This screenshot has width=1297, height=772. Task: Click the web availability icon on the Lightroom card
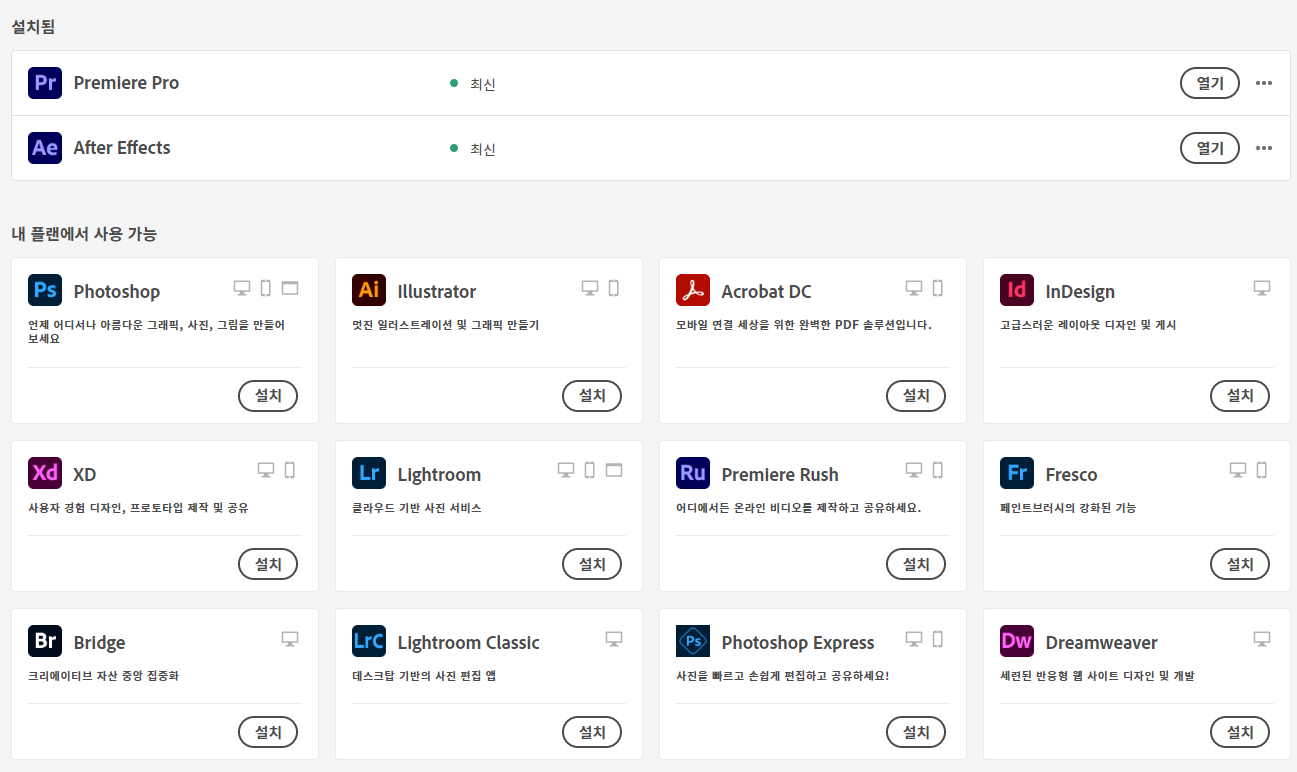(613, 470)
